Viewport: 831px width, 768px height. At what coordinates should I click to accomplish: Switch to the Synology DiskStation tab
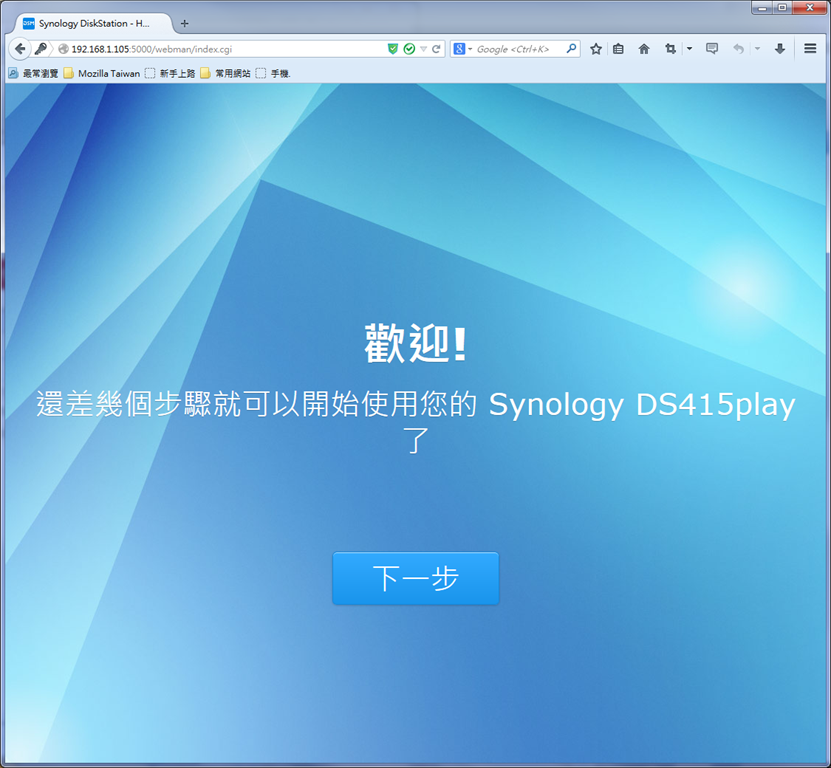[x=93, y=23]
